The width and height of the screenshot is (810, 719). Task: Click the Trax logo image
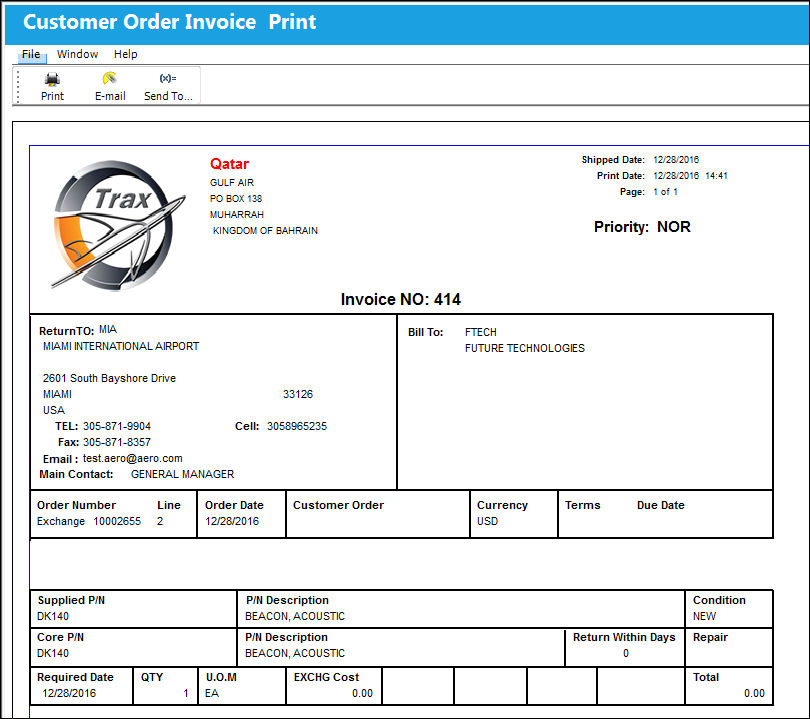118,225
